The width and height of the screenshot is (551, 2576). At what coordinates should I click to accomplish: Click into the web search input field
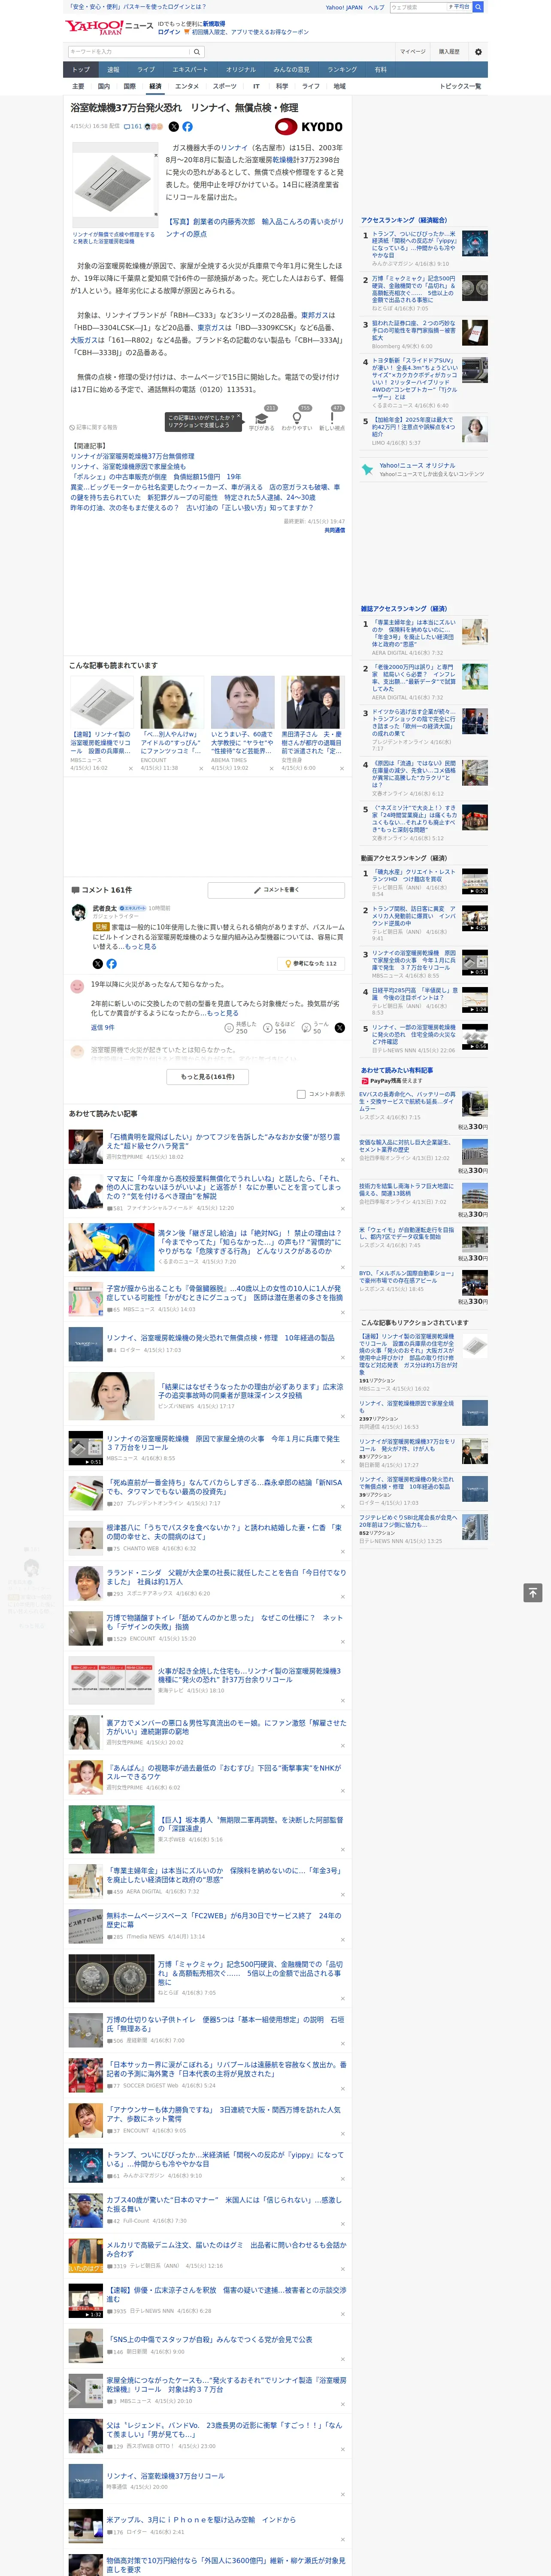point(417,7)
